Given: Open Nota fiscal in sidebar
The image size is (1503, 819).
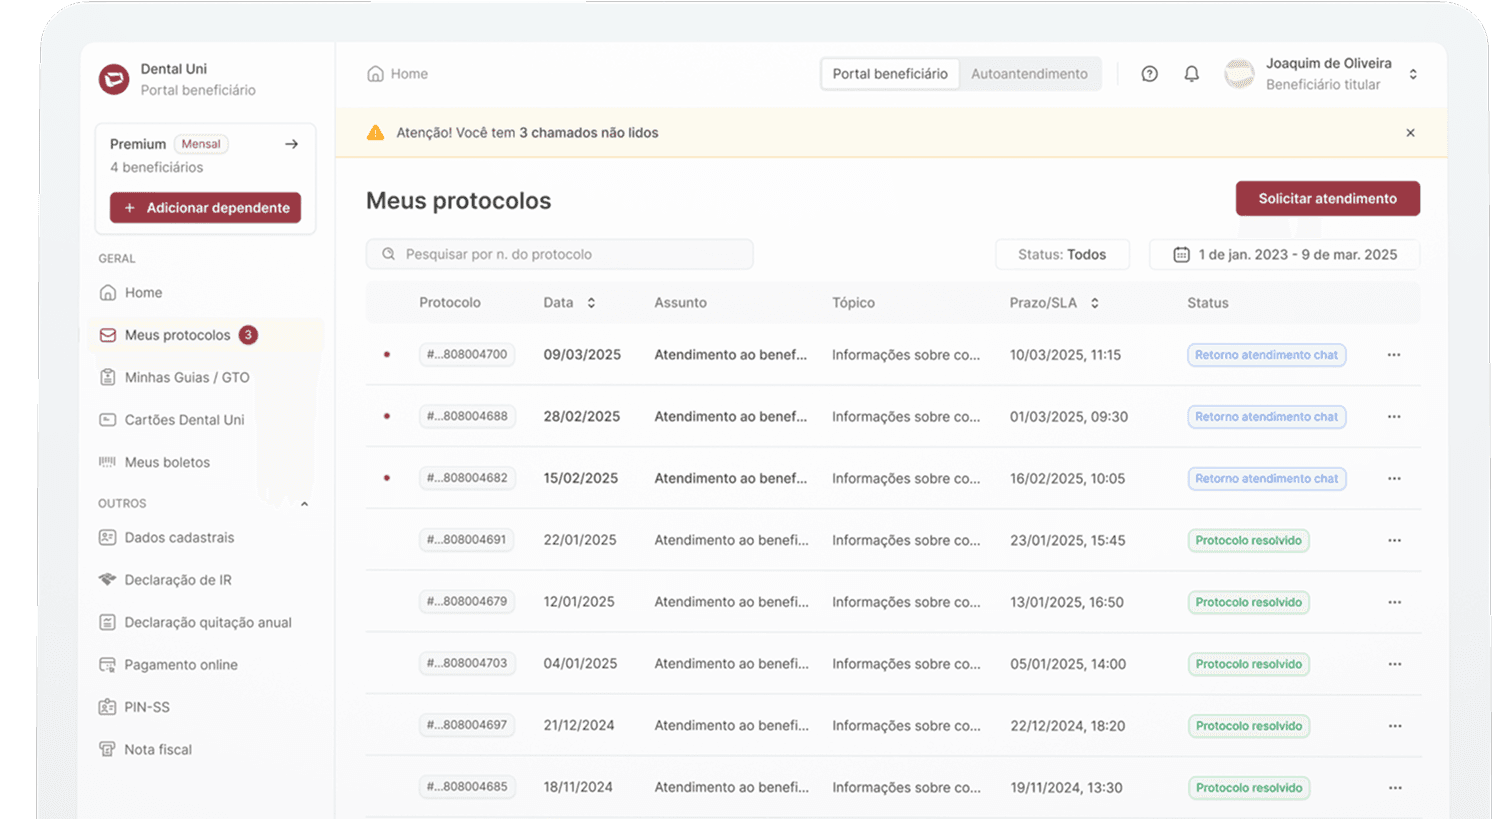Looking at the screenshot, I should [157, 749].
